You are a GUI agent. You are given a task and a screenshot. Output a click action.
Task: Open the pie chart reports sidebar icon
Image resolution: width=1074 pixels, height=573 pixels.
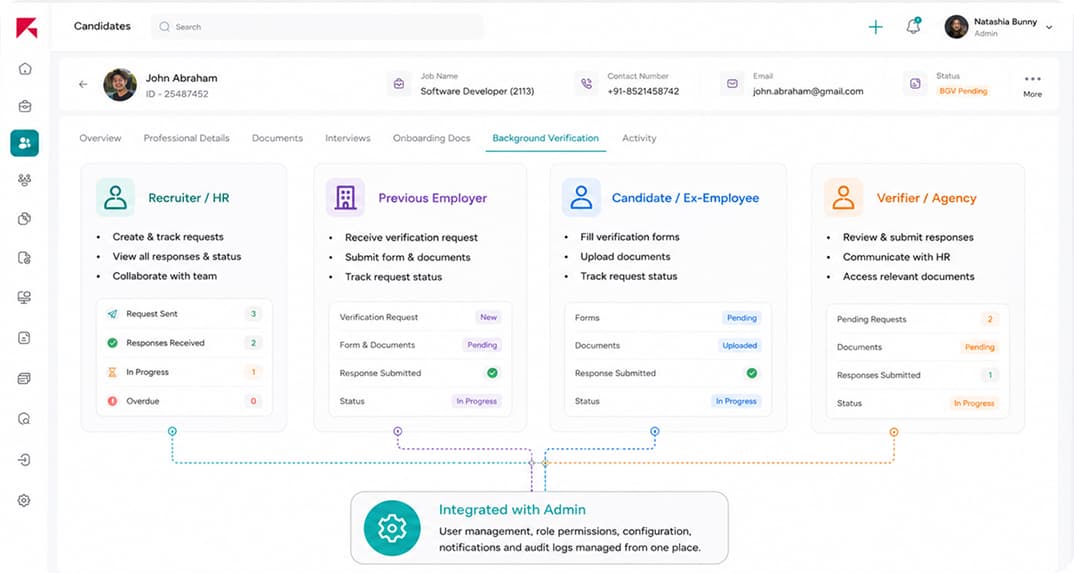[25, 219]
